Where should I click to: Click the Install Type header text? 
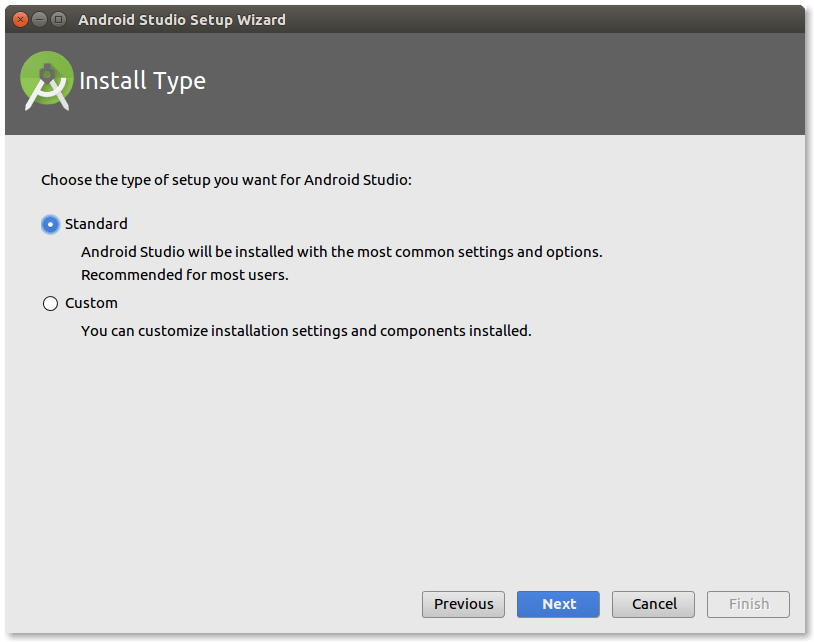click(142, 81)
